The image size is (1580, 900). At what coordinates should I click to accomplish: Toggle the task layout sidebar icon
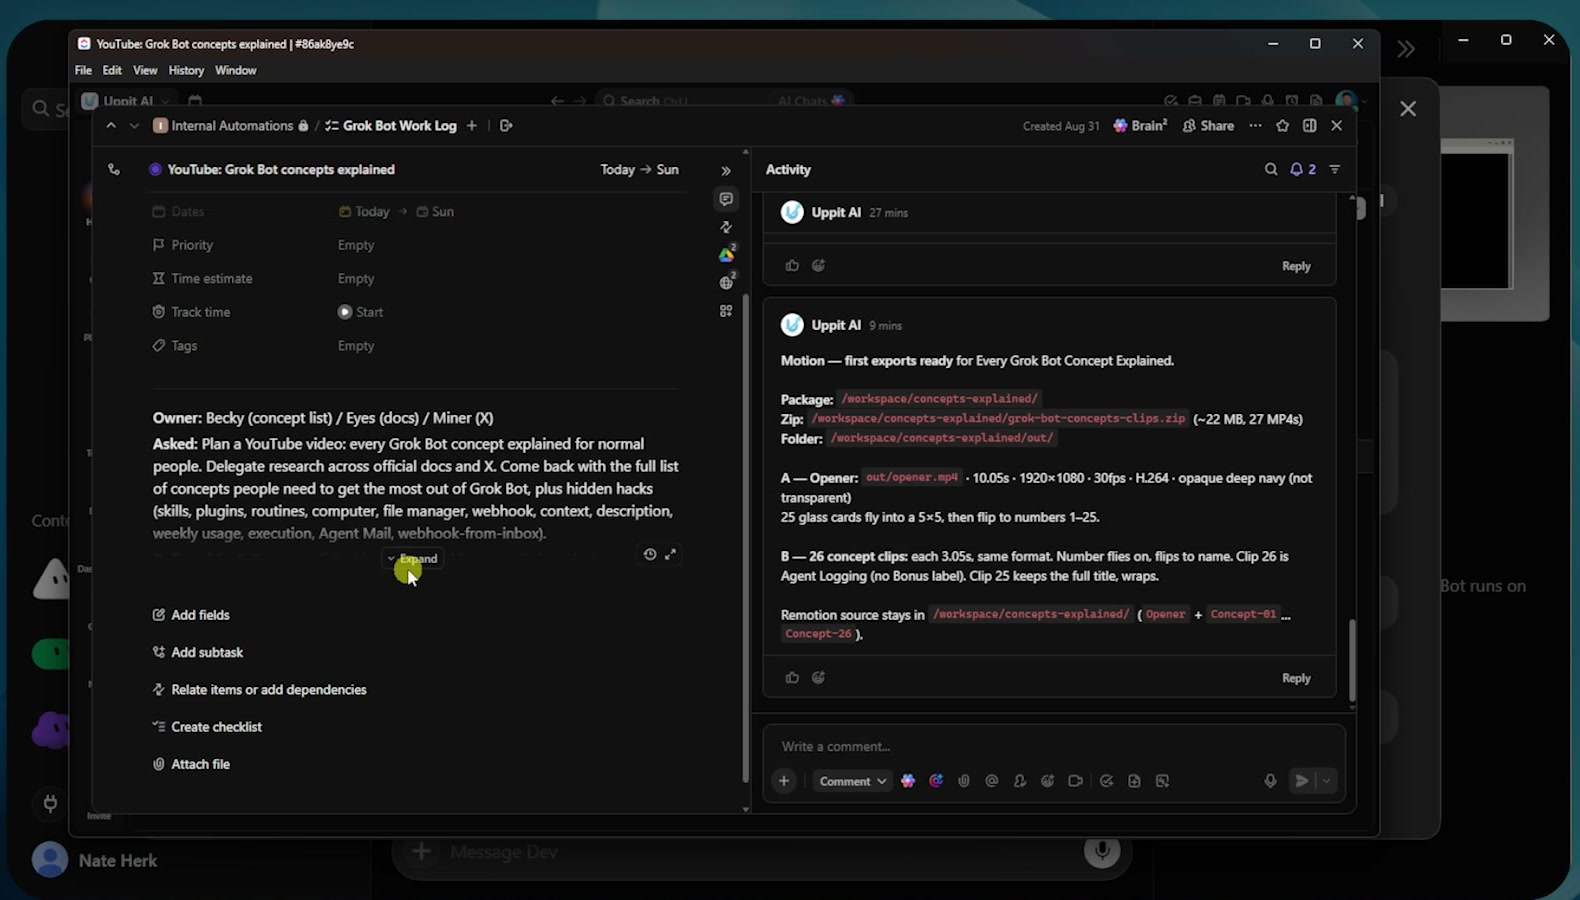click(x=1310, y=126)
